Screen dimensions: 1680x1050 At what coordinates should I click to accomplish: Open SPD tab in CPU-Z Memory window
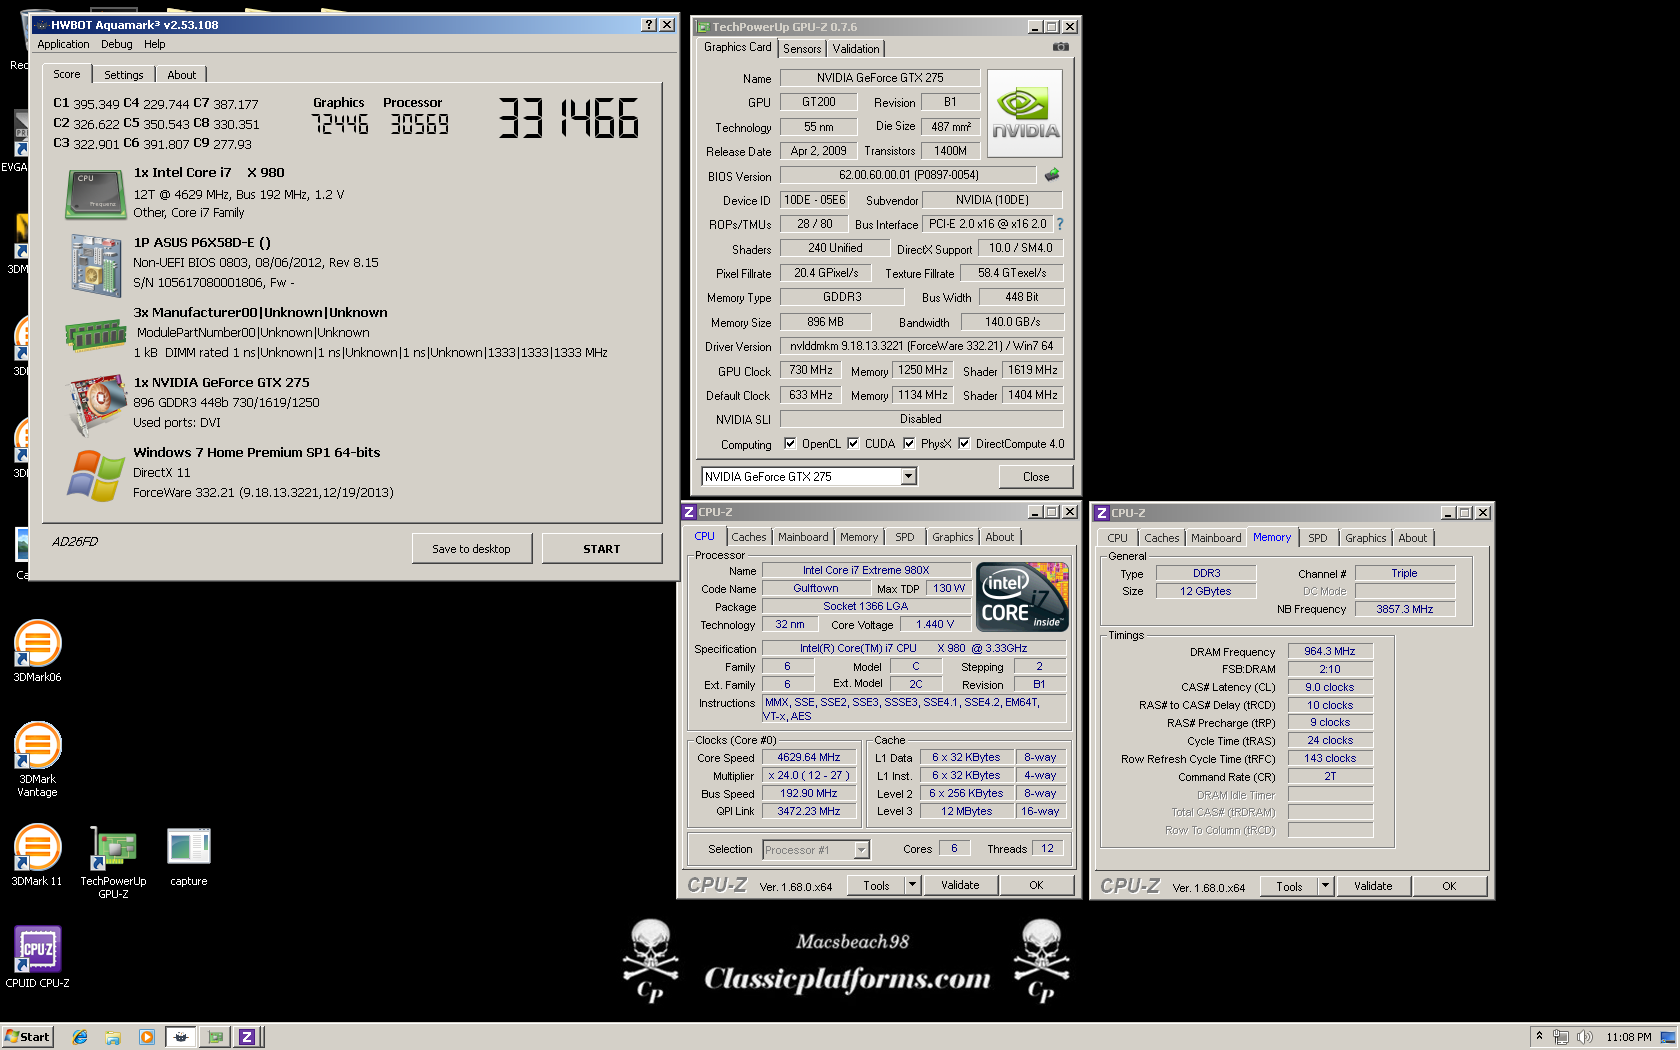[x=1318, y=538]
